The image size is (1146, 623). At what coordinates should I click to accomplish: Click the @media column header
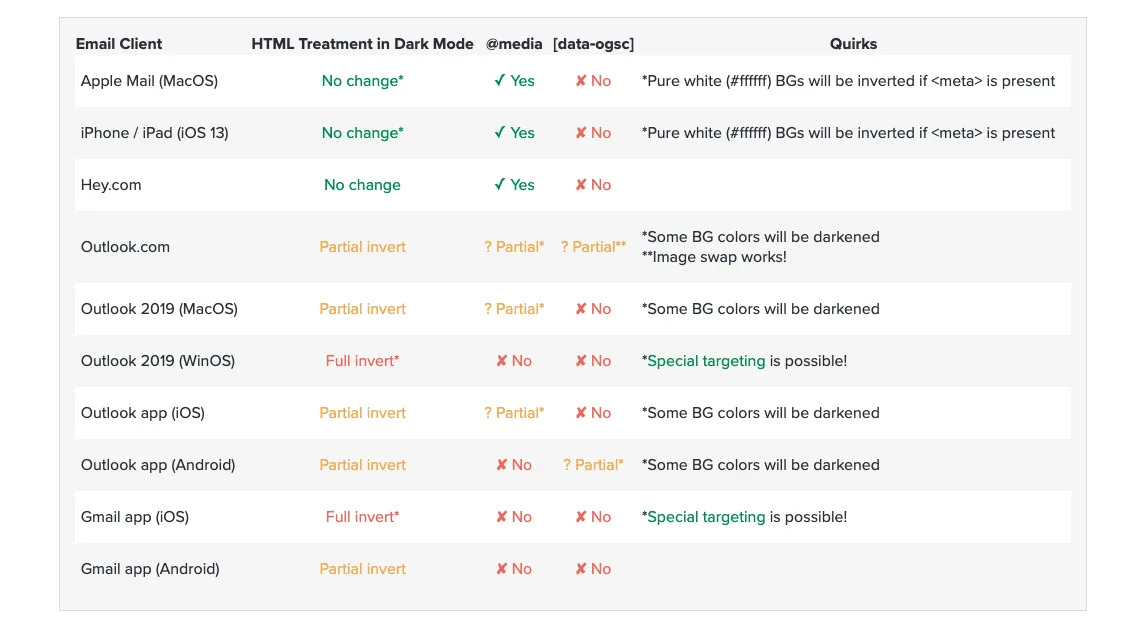click(x=514, y=44)
